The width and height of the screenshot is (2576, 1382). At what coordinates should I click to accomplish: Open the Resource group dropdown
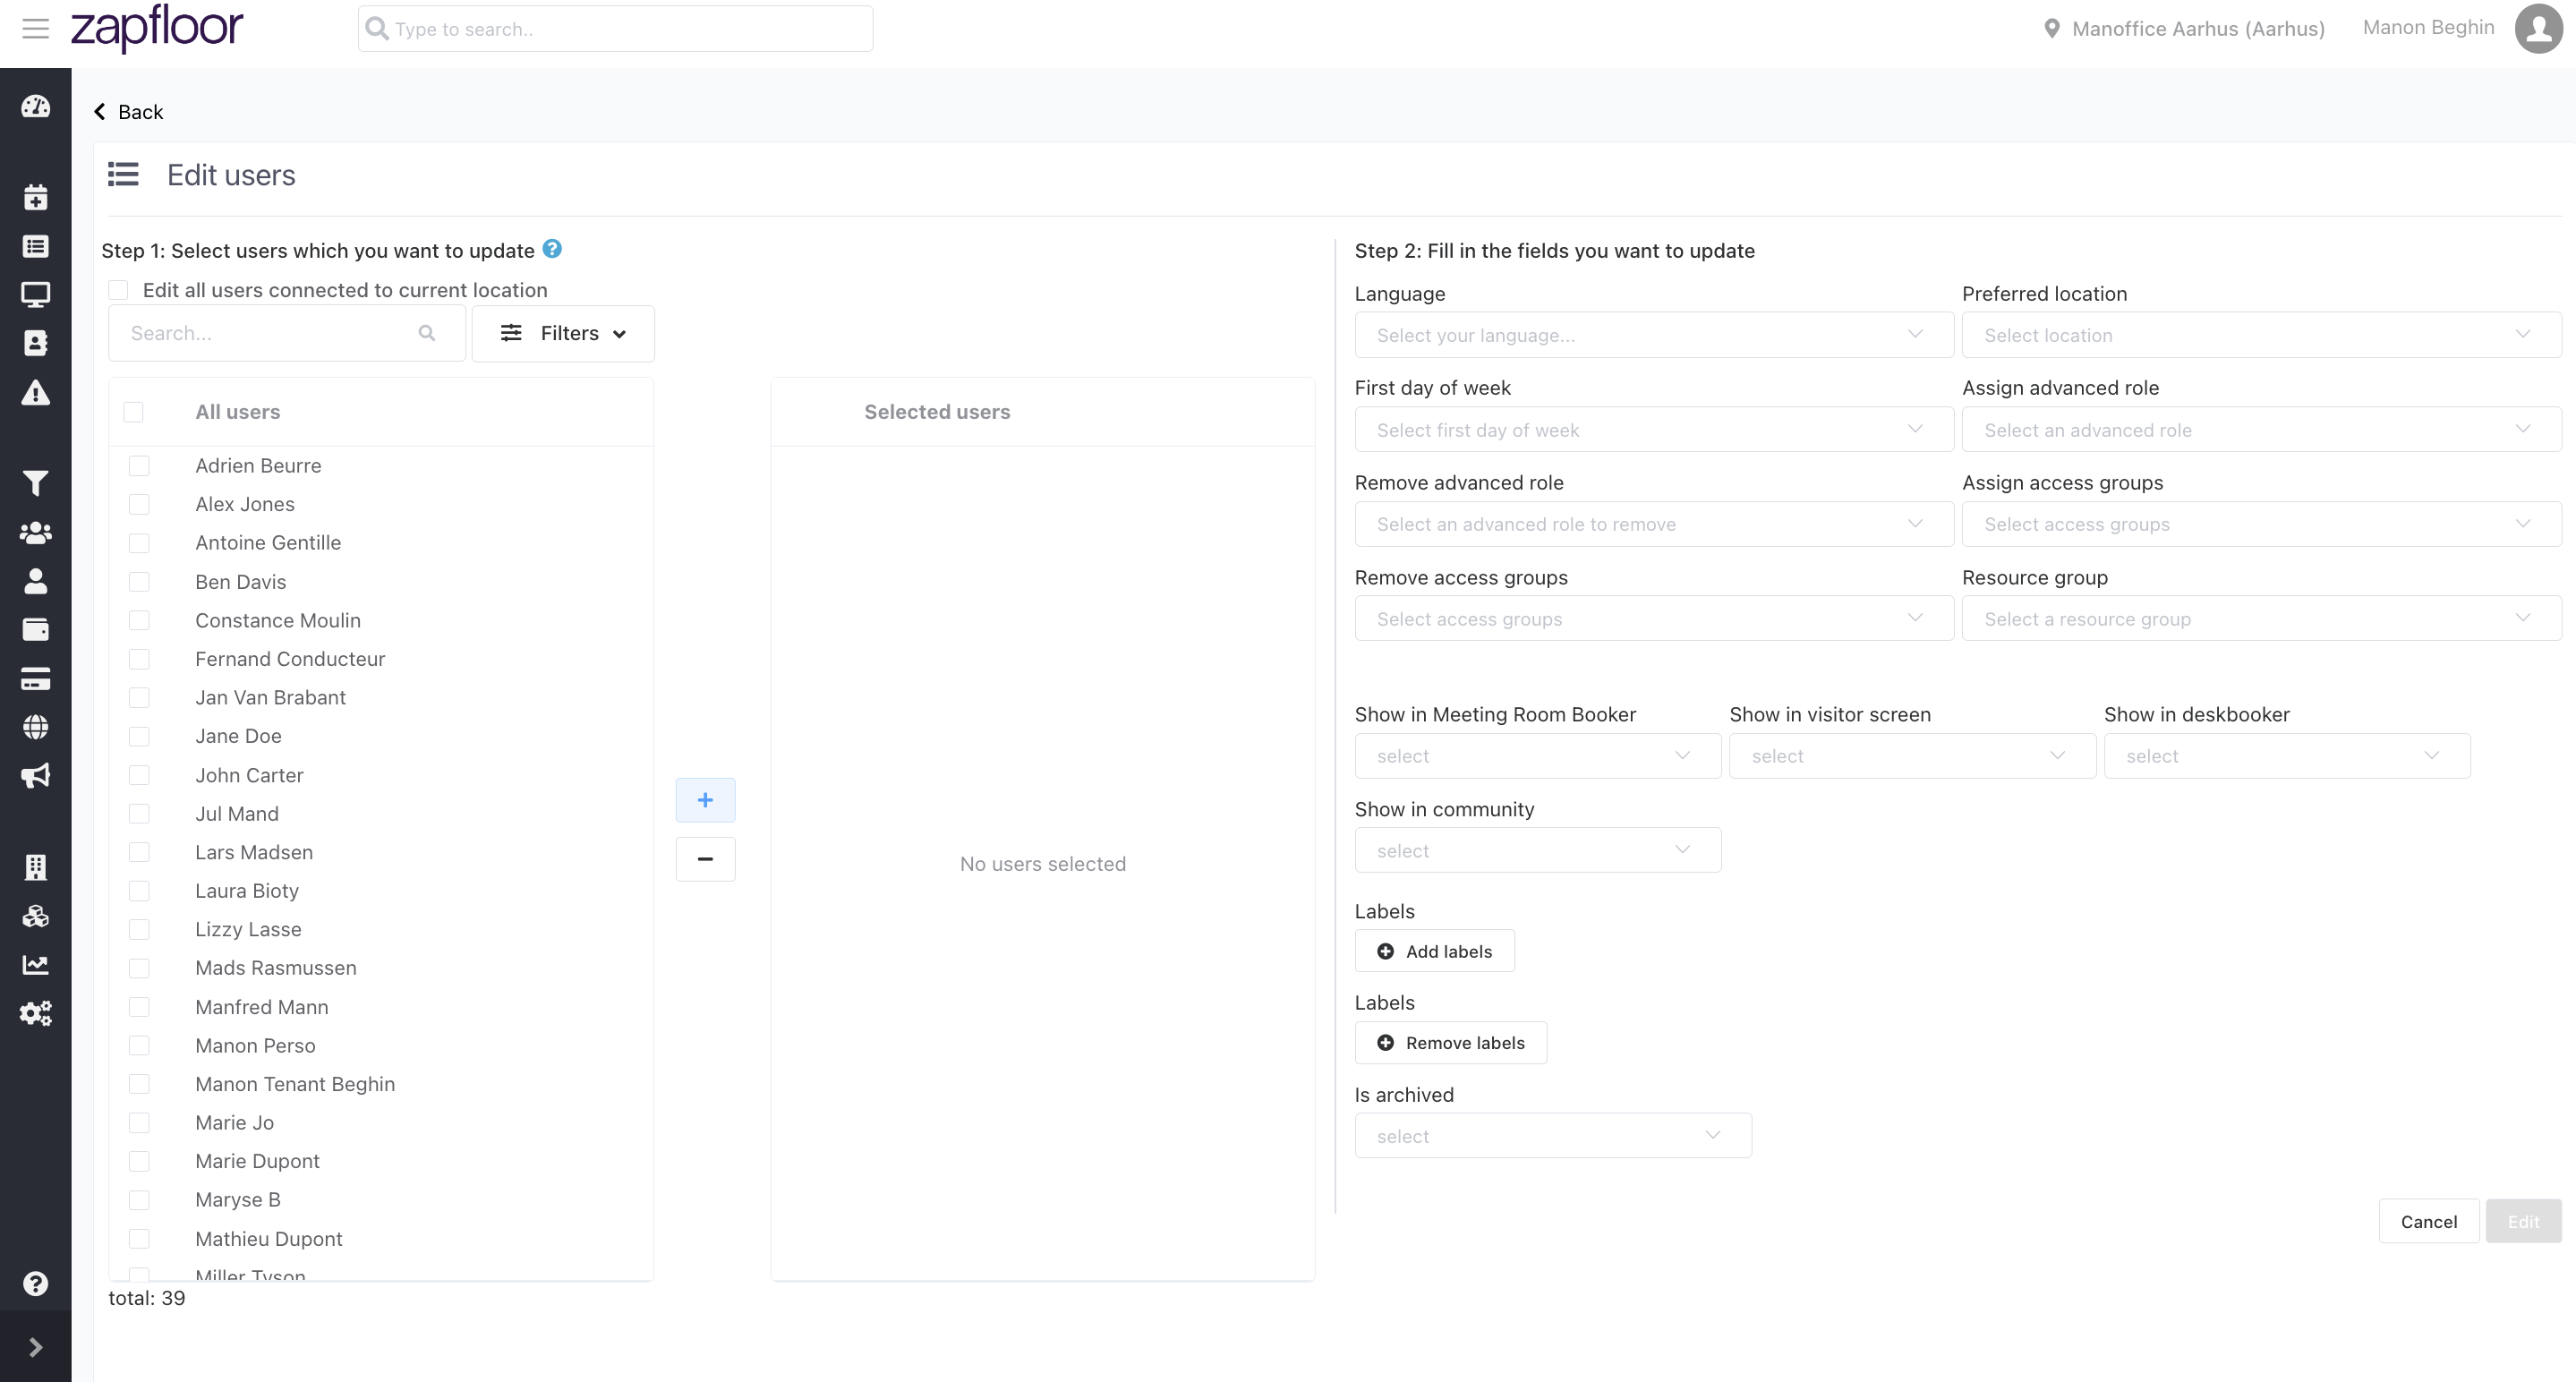coord(2261,619)
